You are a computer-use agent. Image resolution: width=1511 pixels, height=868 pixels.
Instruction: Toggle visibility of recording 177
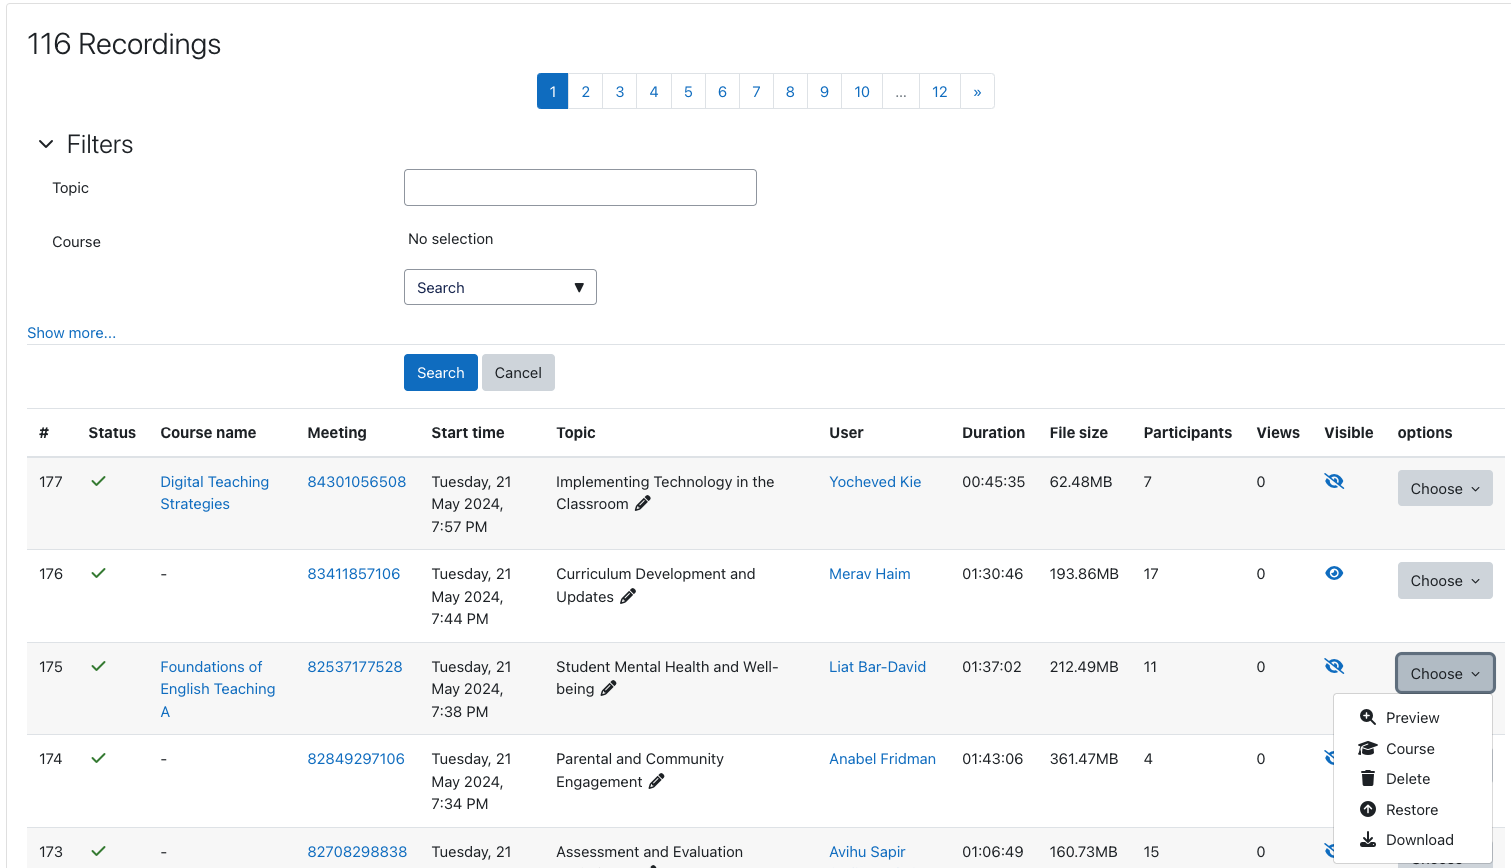[x=1334, y=481]
